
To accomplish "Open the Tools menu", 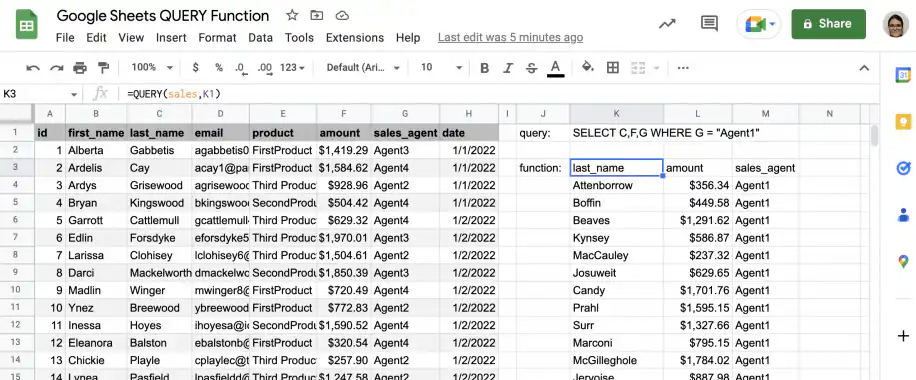I will 299,38.
